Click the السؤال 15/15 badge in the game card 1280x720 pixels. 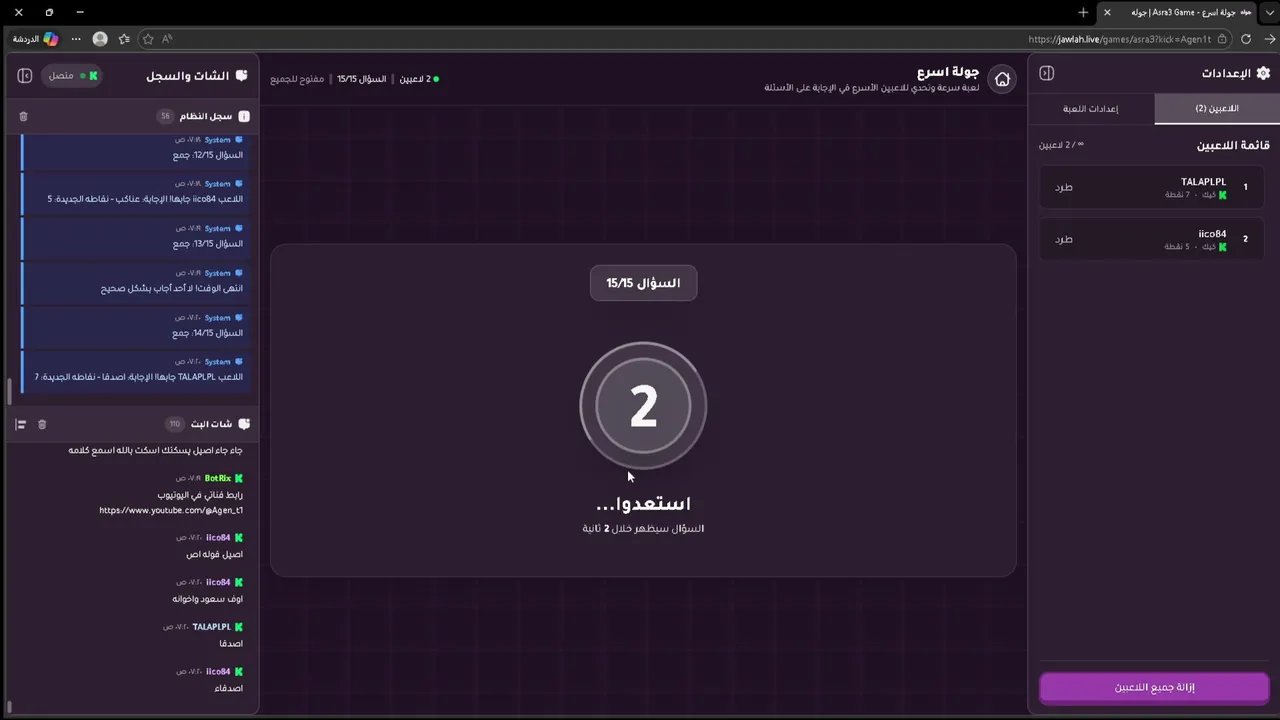[x=643, y=283]
